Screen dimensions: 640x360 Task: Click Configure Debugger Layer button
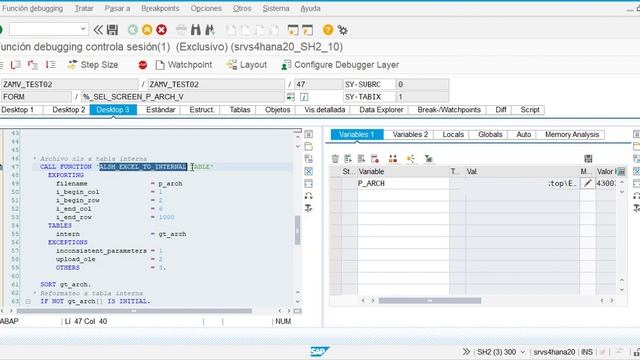tap(340, 65)
